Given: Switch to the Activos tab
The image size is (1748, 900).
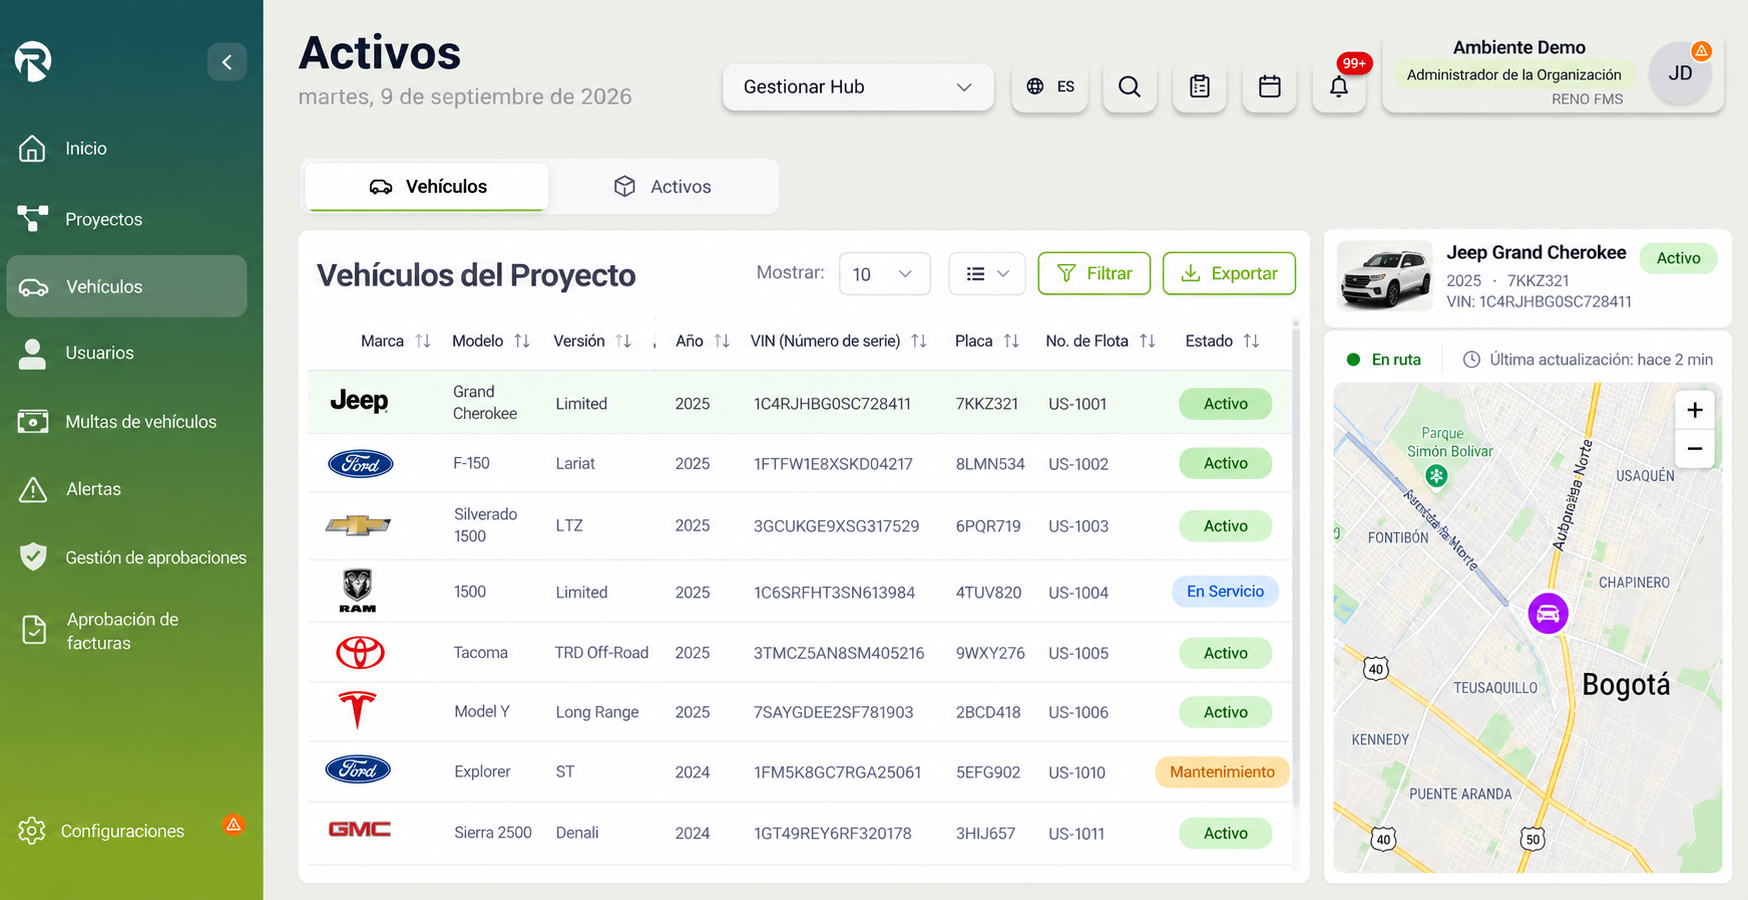Looking at the screenshot, I should click(662, 187).
